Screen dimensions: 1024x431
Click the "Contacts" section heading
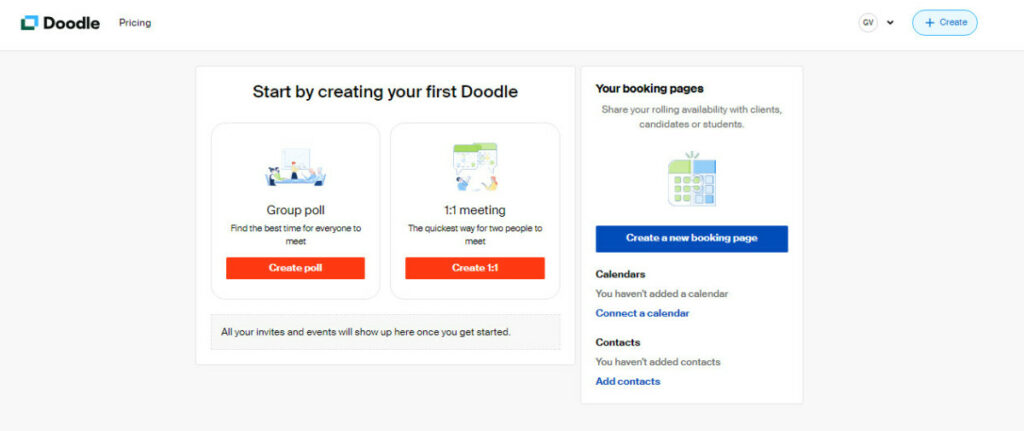[618, 342]
